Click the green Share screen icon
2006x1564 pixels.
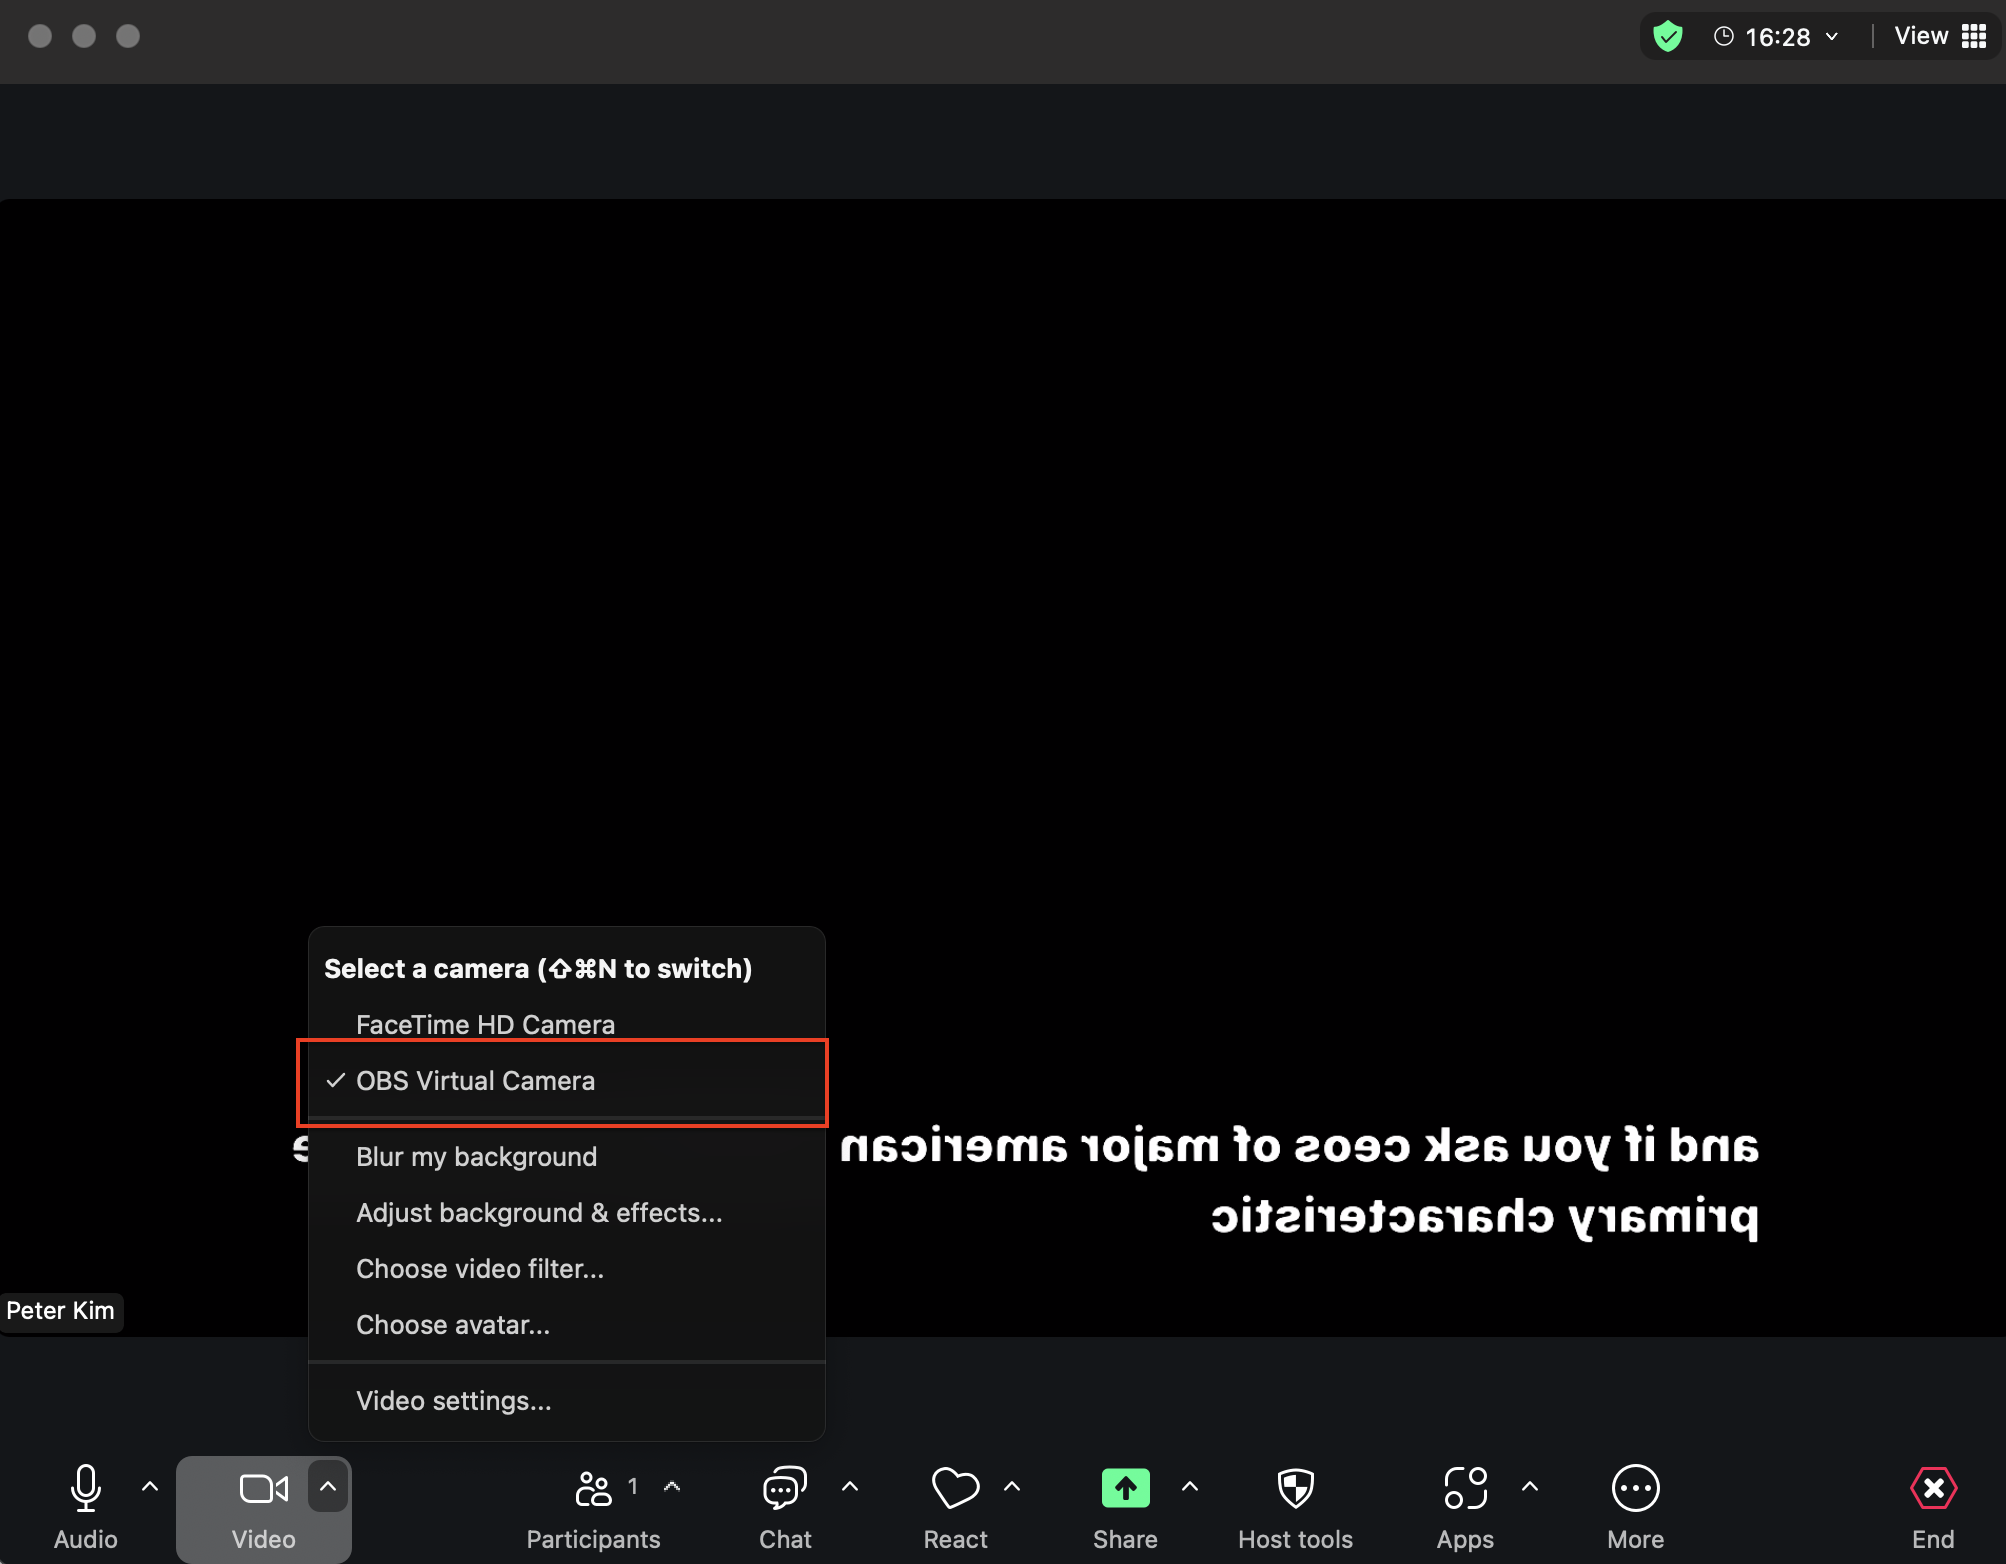[x=1125, y=1488]
